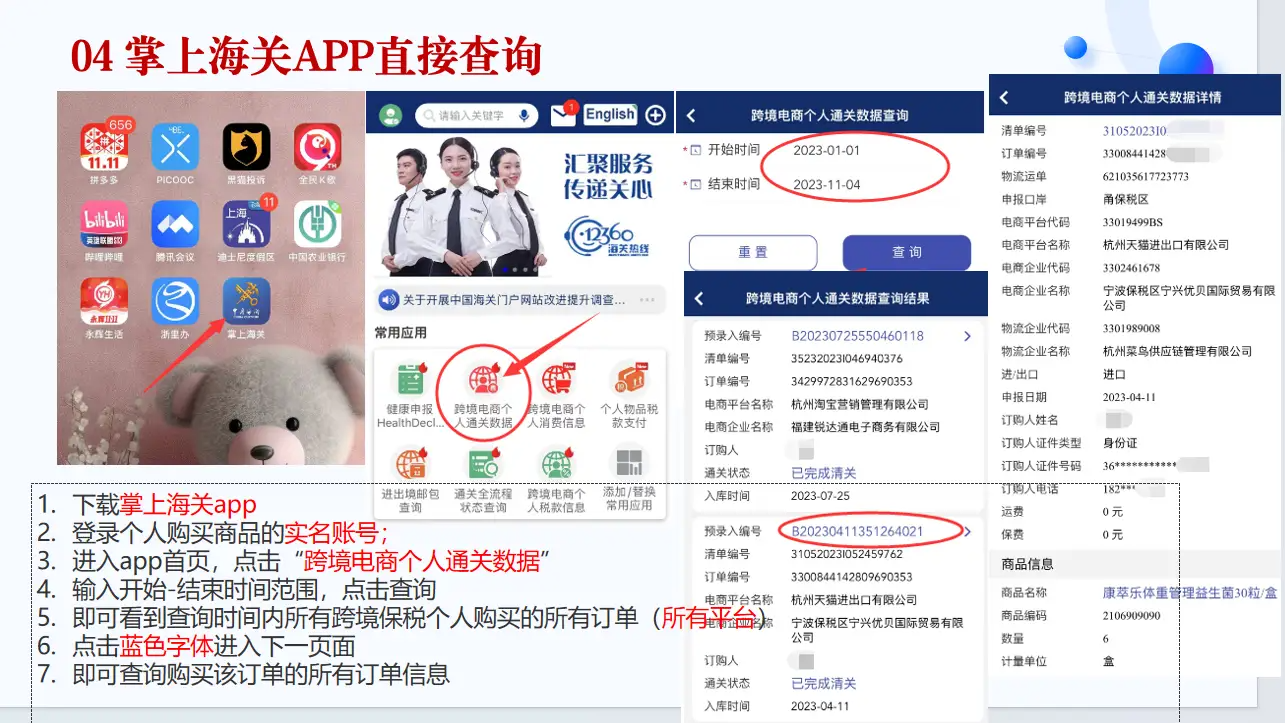
Task: Expand record B20230411351264021 with chevron
Action: tap(968, 532)
